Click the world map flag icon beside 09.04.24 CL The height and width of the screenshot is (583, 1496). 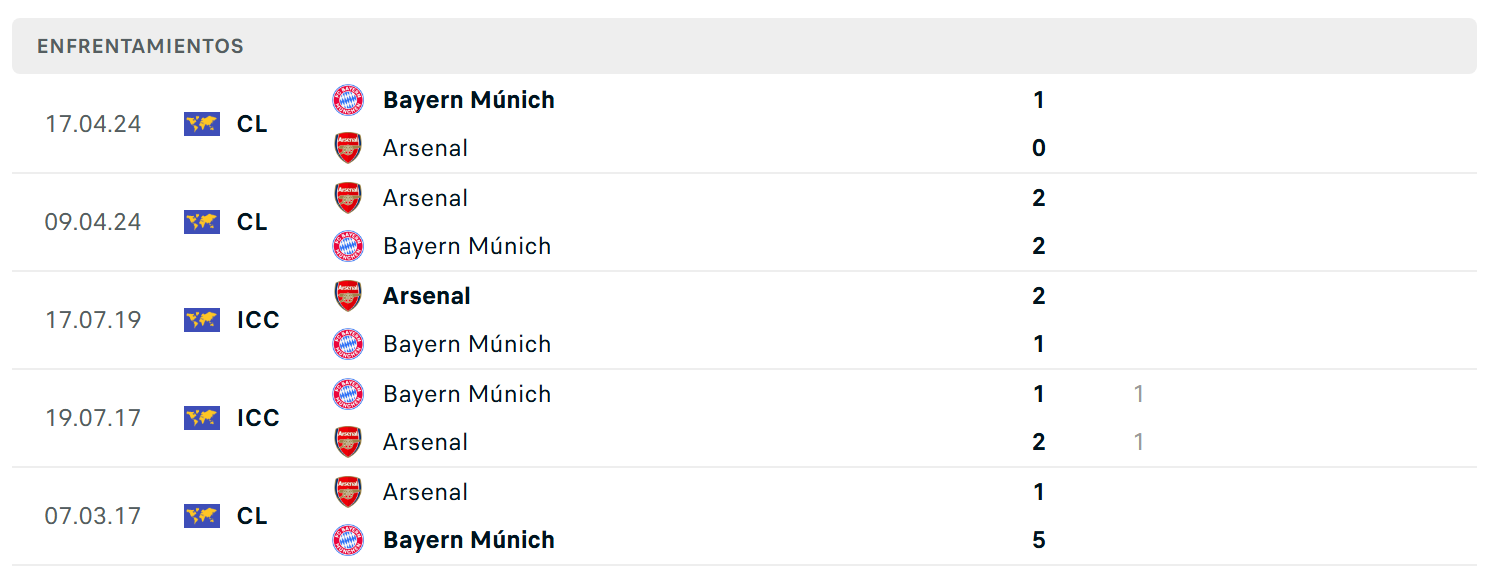[x=202, y=222]
